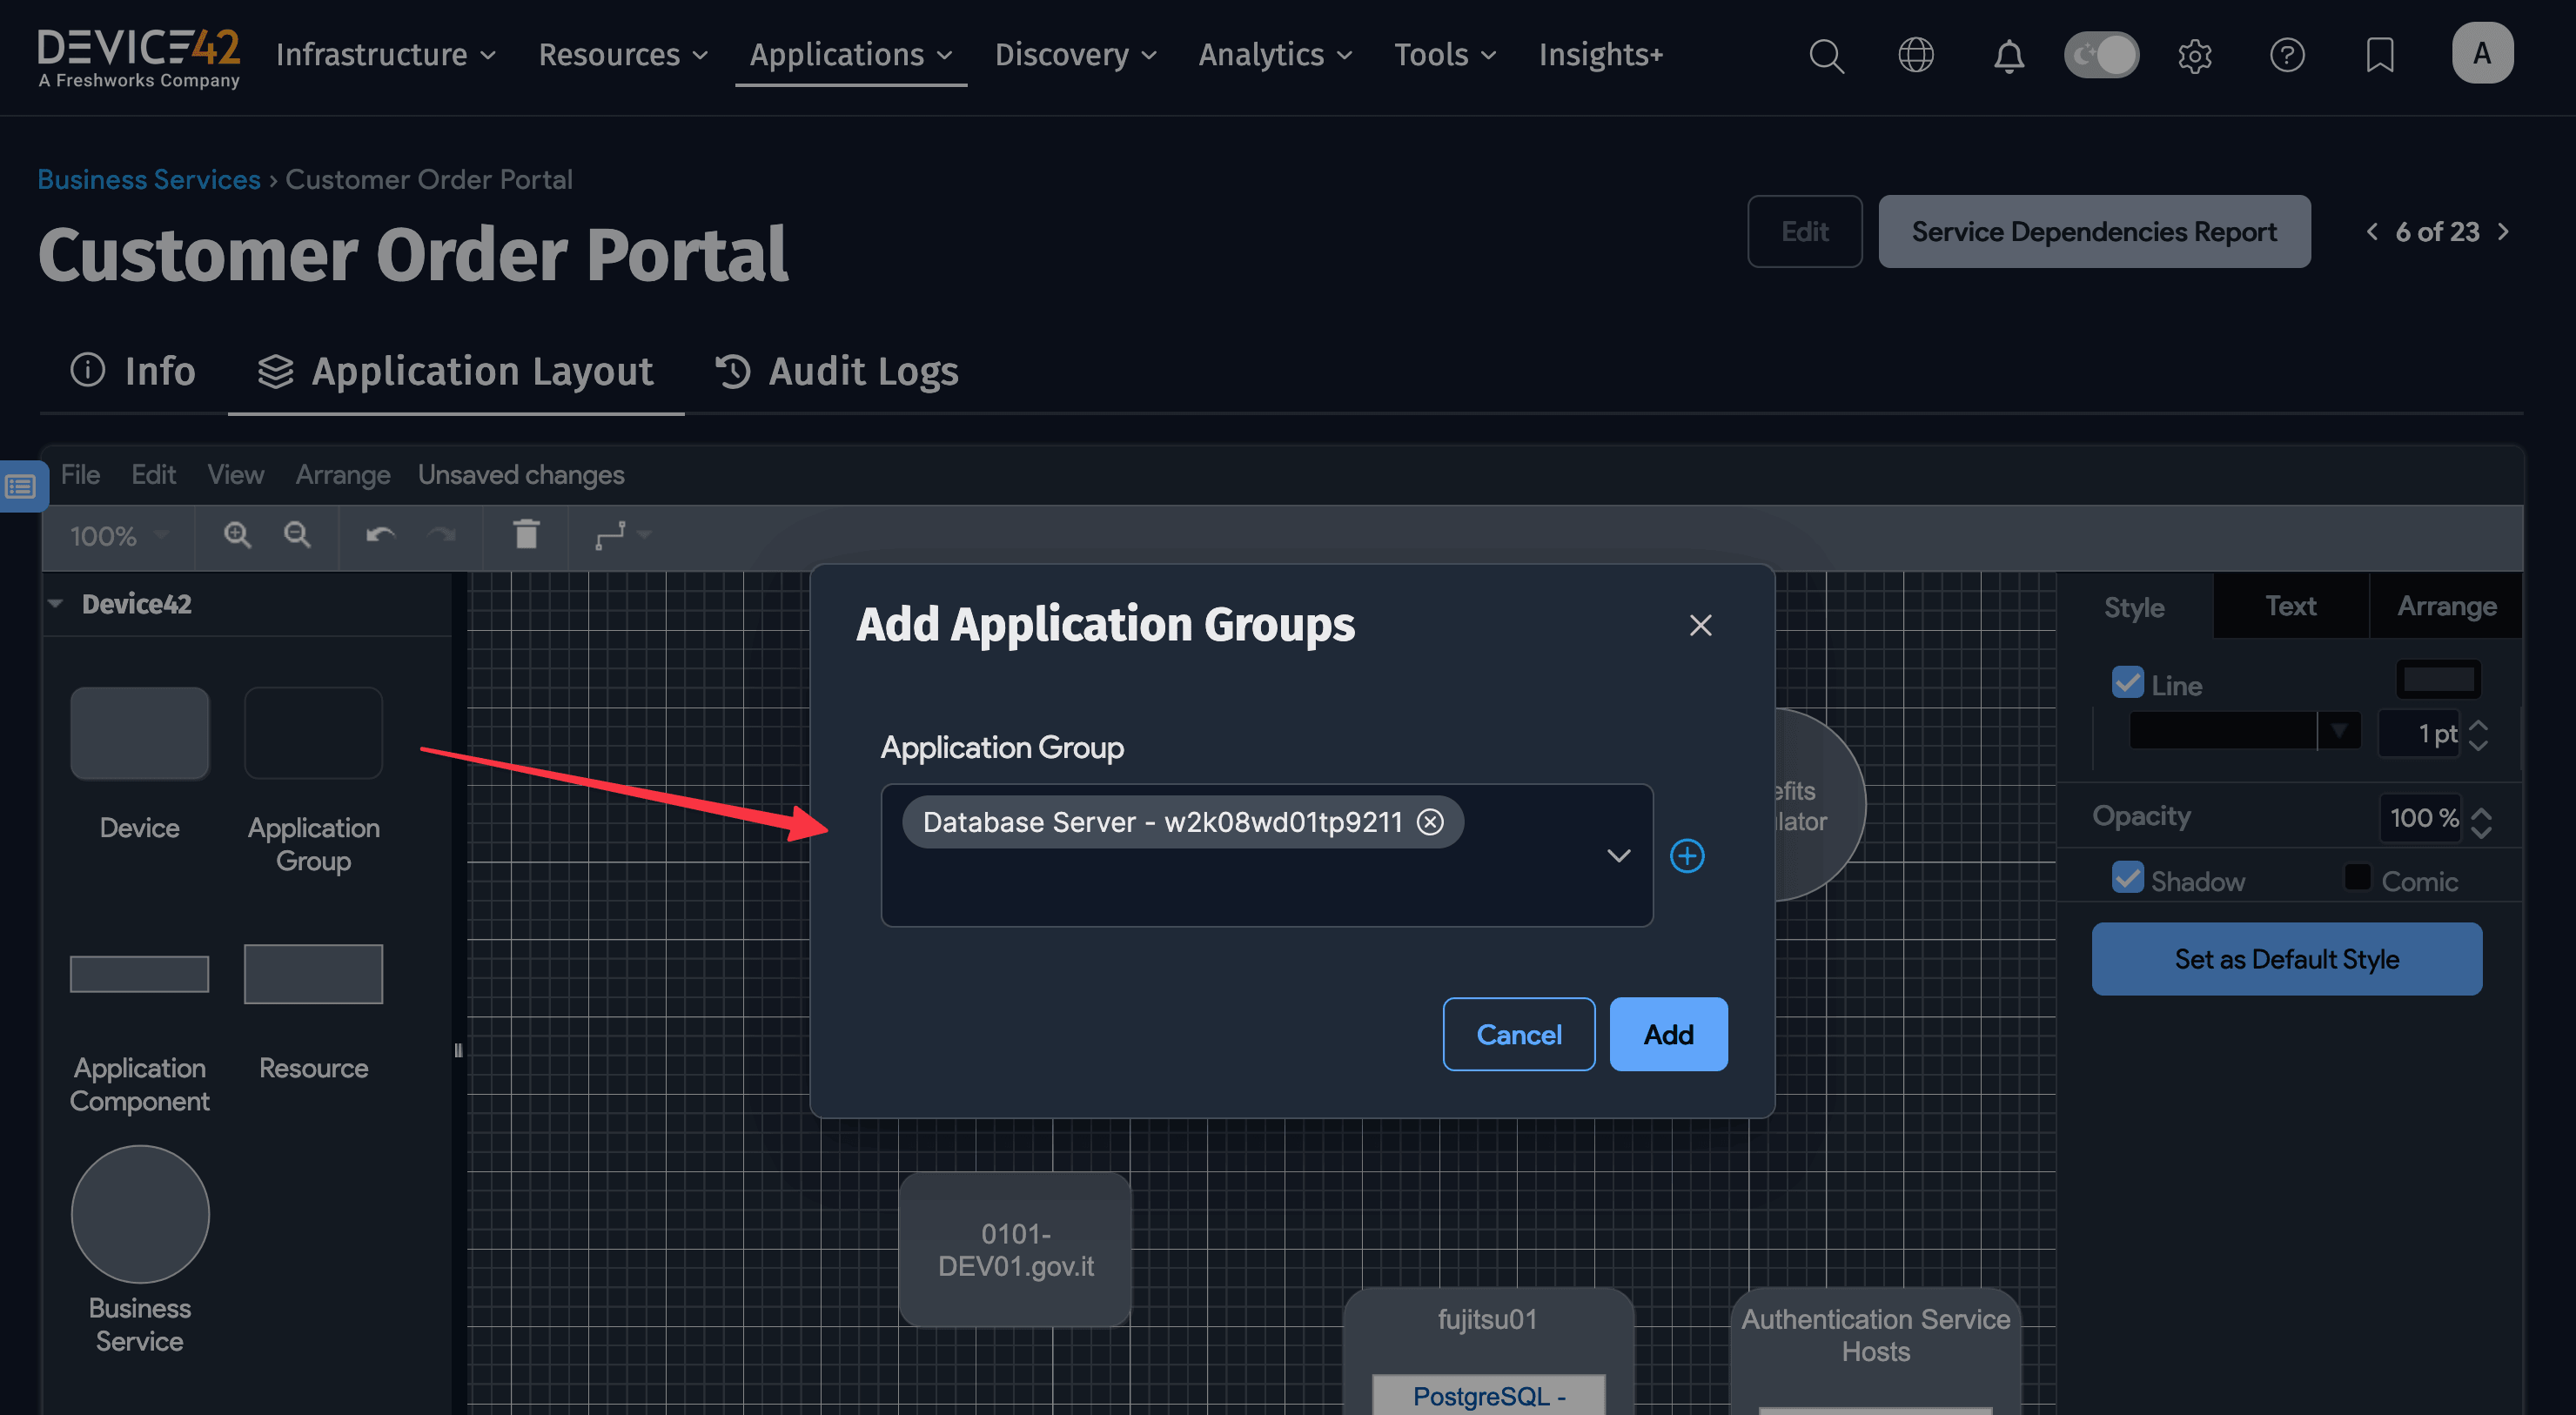This screenshot has width=2576, height=1415.
Task: Enable the Comic style checkbox
Action: click(x=2358, y=878)
